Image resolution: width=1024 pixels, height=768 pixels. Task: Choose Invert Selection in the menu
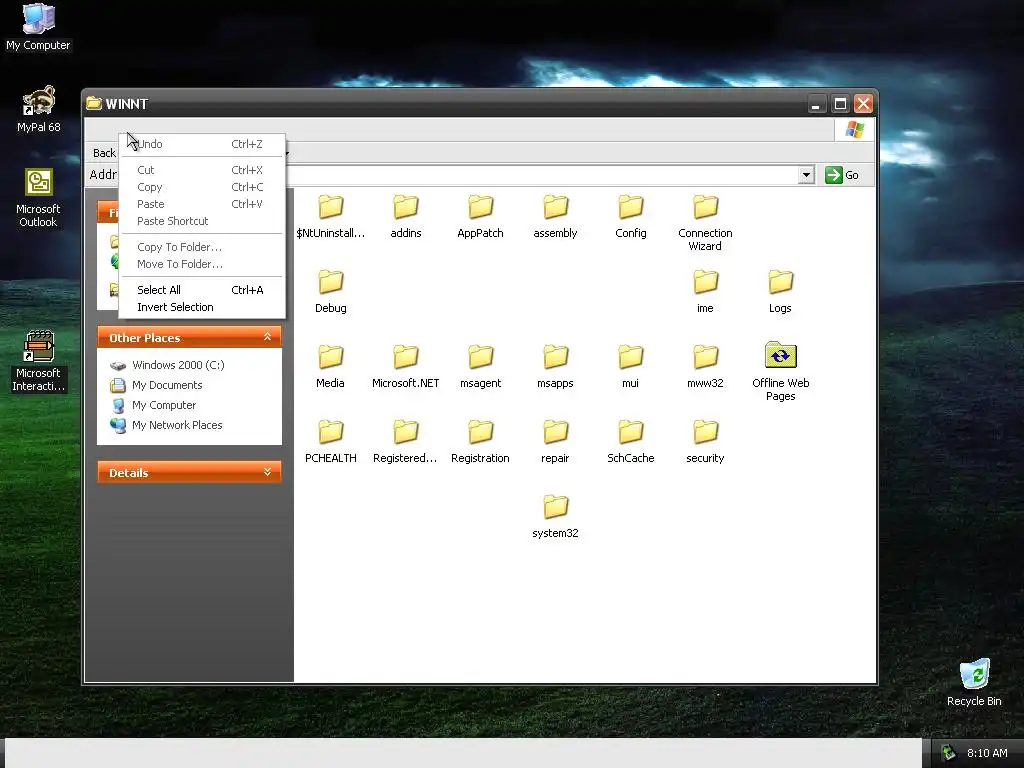click(x=202, y=307)
